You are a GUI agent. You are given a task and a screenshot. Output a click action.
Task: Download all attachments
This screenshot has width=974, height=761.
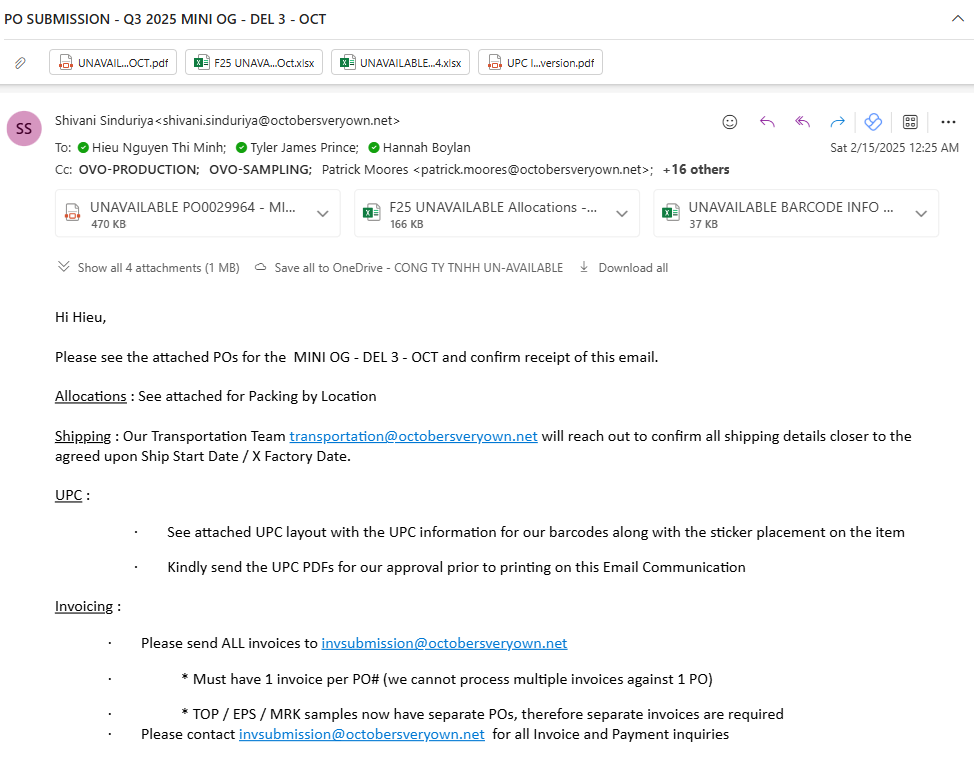(x=624, y=268)
